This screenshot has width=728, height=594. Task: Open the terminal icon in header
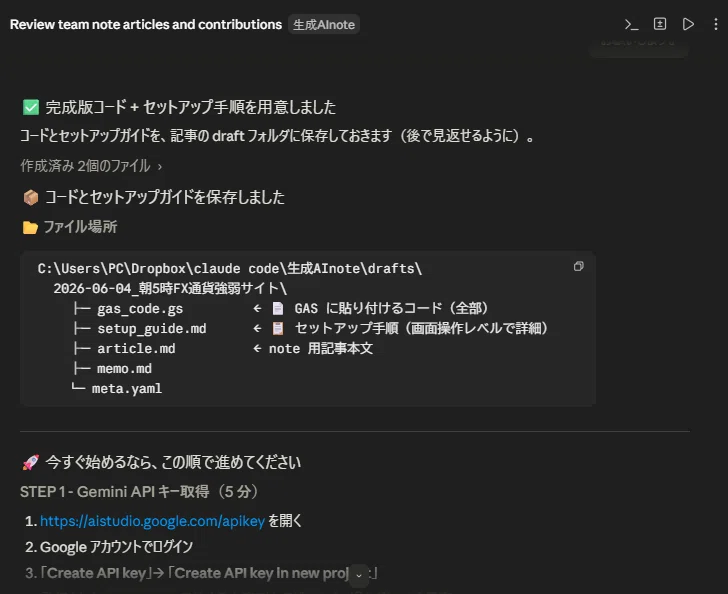[631, 24]
